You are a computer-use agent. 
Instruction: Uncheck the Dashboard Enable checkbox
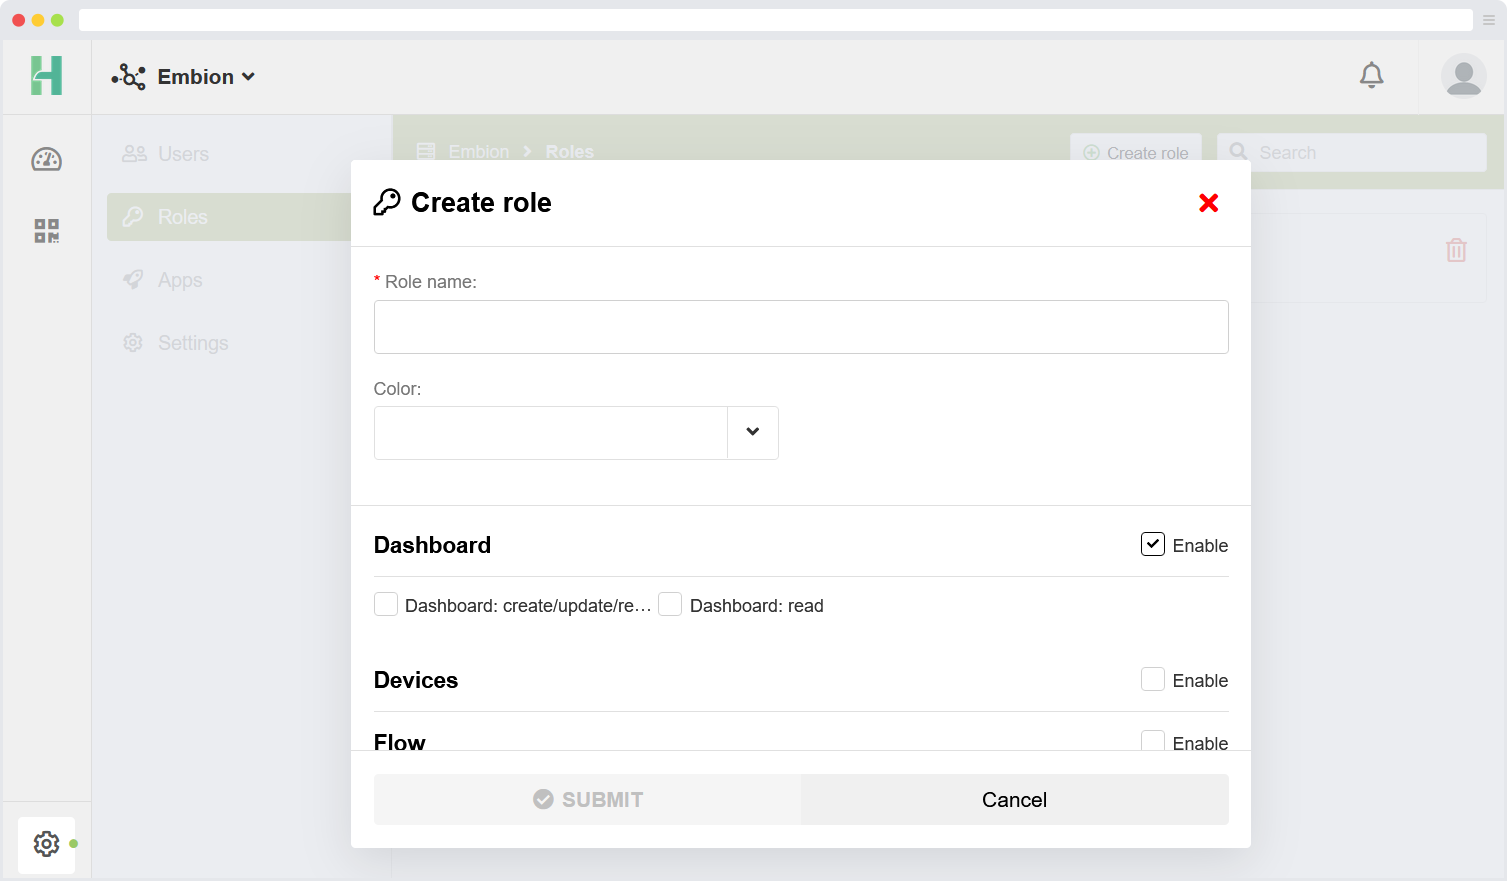1152,544
